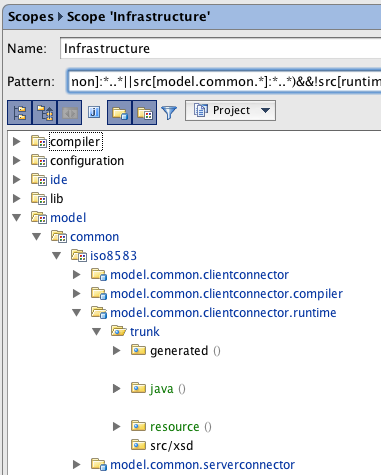Toggle the show modules toolbar button
This screenshot has height=475, width=381.
(120, 113)
